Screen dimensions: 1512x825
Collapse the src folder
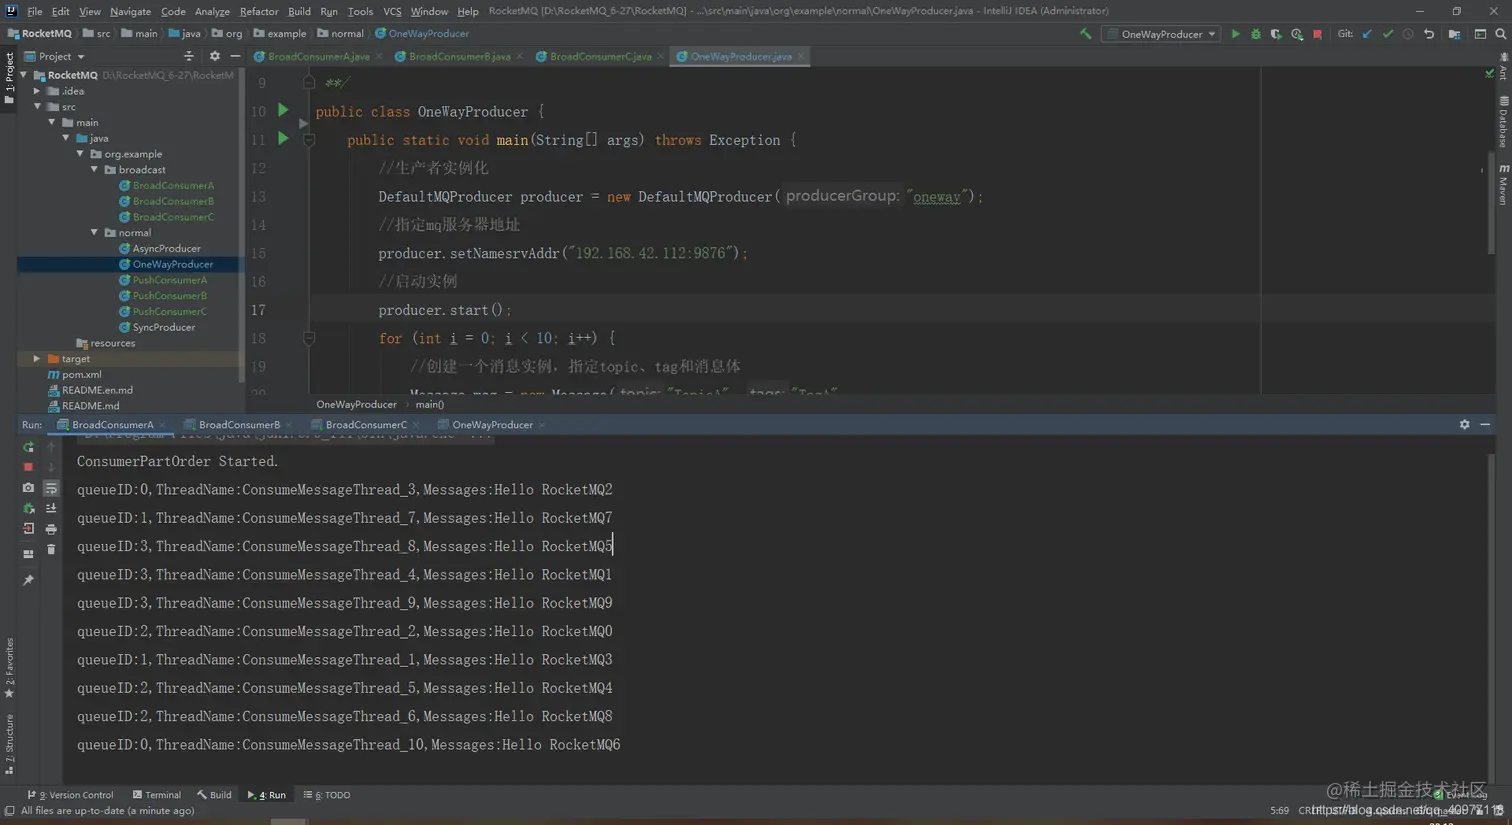tap(37, 107)
